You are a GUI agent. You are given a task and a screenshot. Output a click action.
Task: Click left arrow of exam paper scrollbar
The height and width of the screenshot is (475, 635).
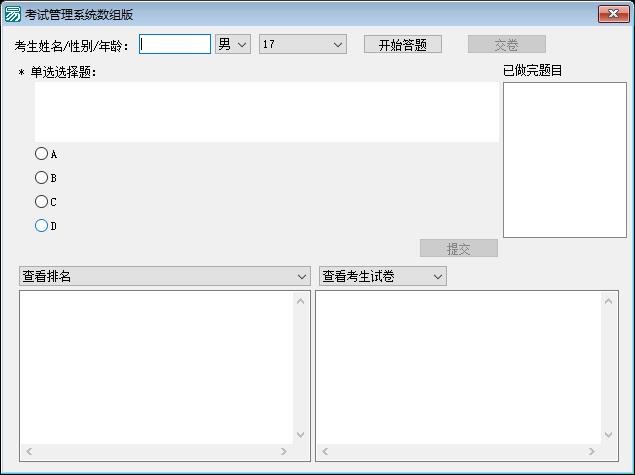click(x=325, y=452)
